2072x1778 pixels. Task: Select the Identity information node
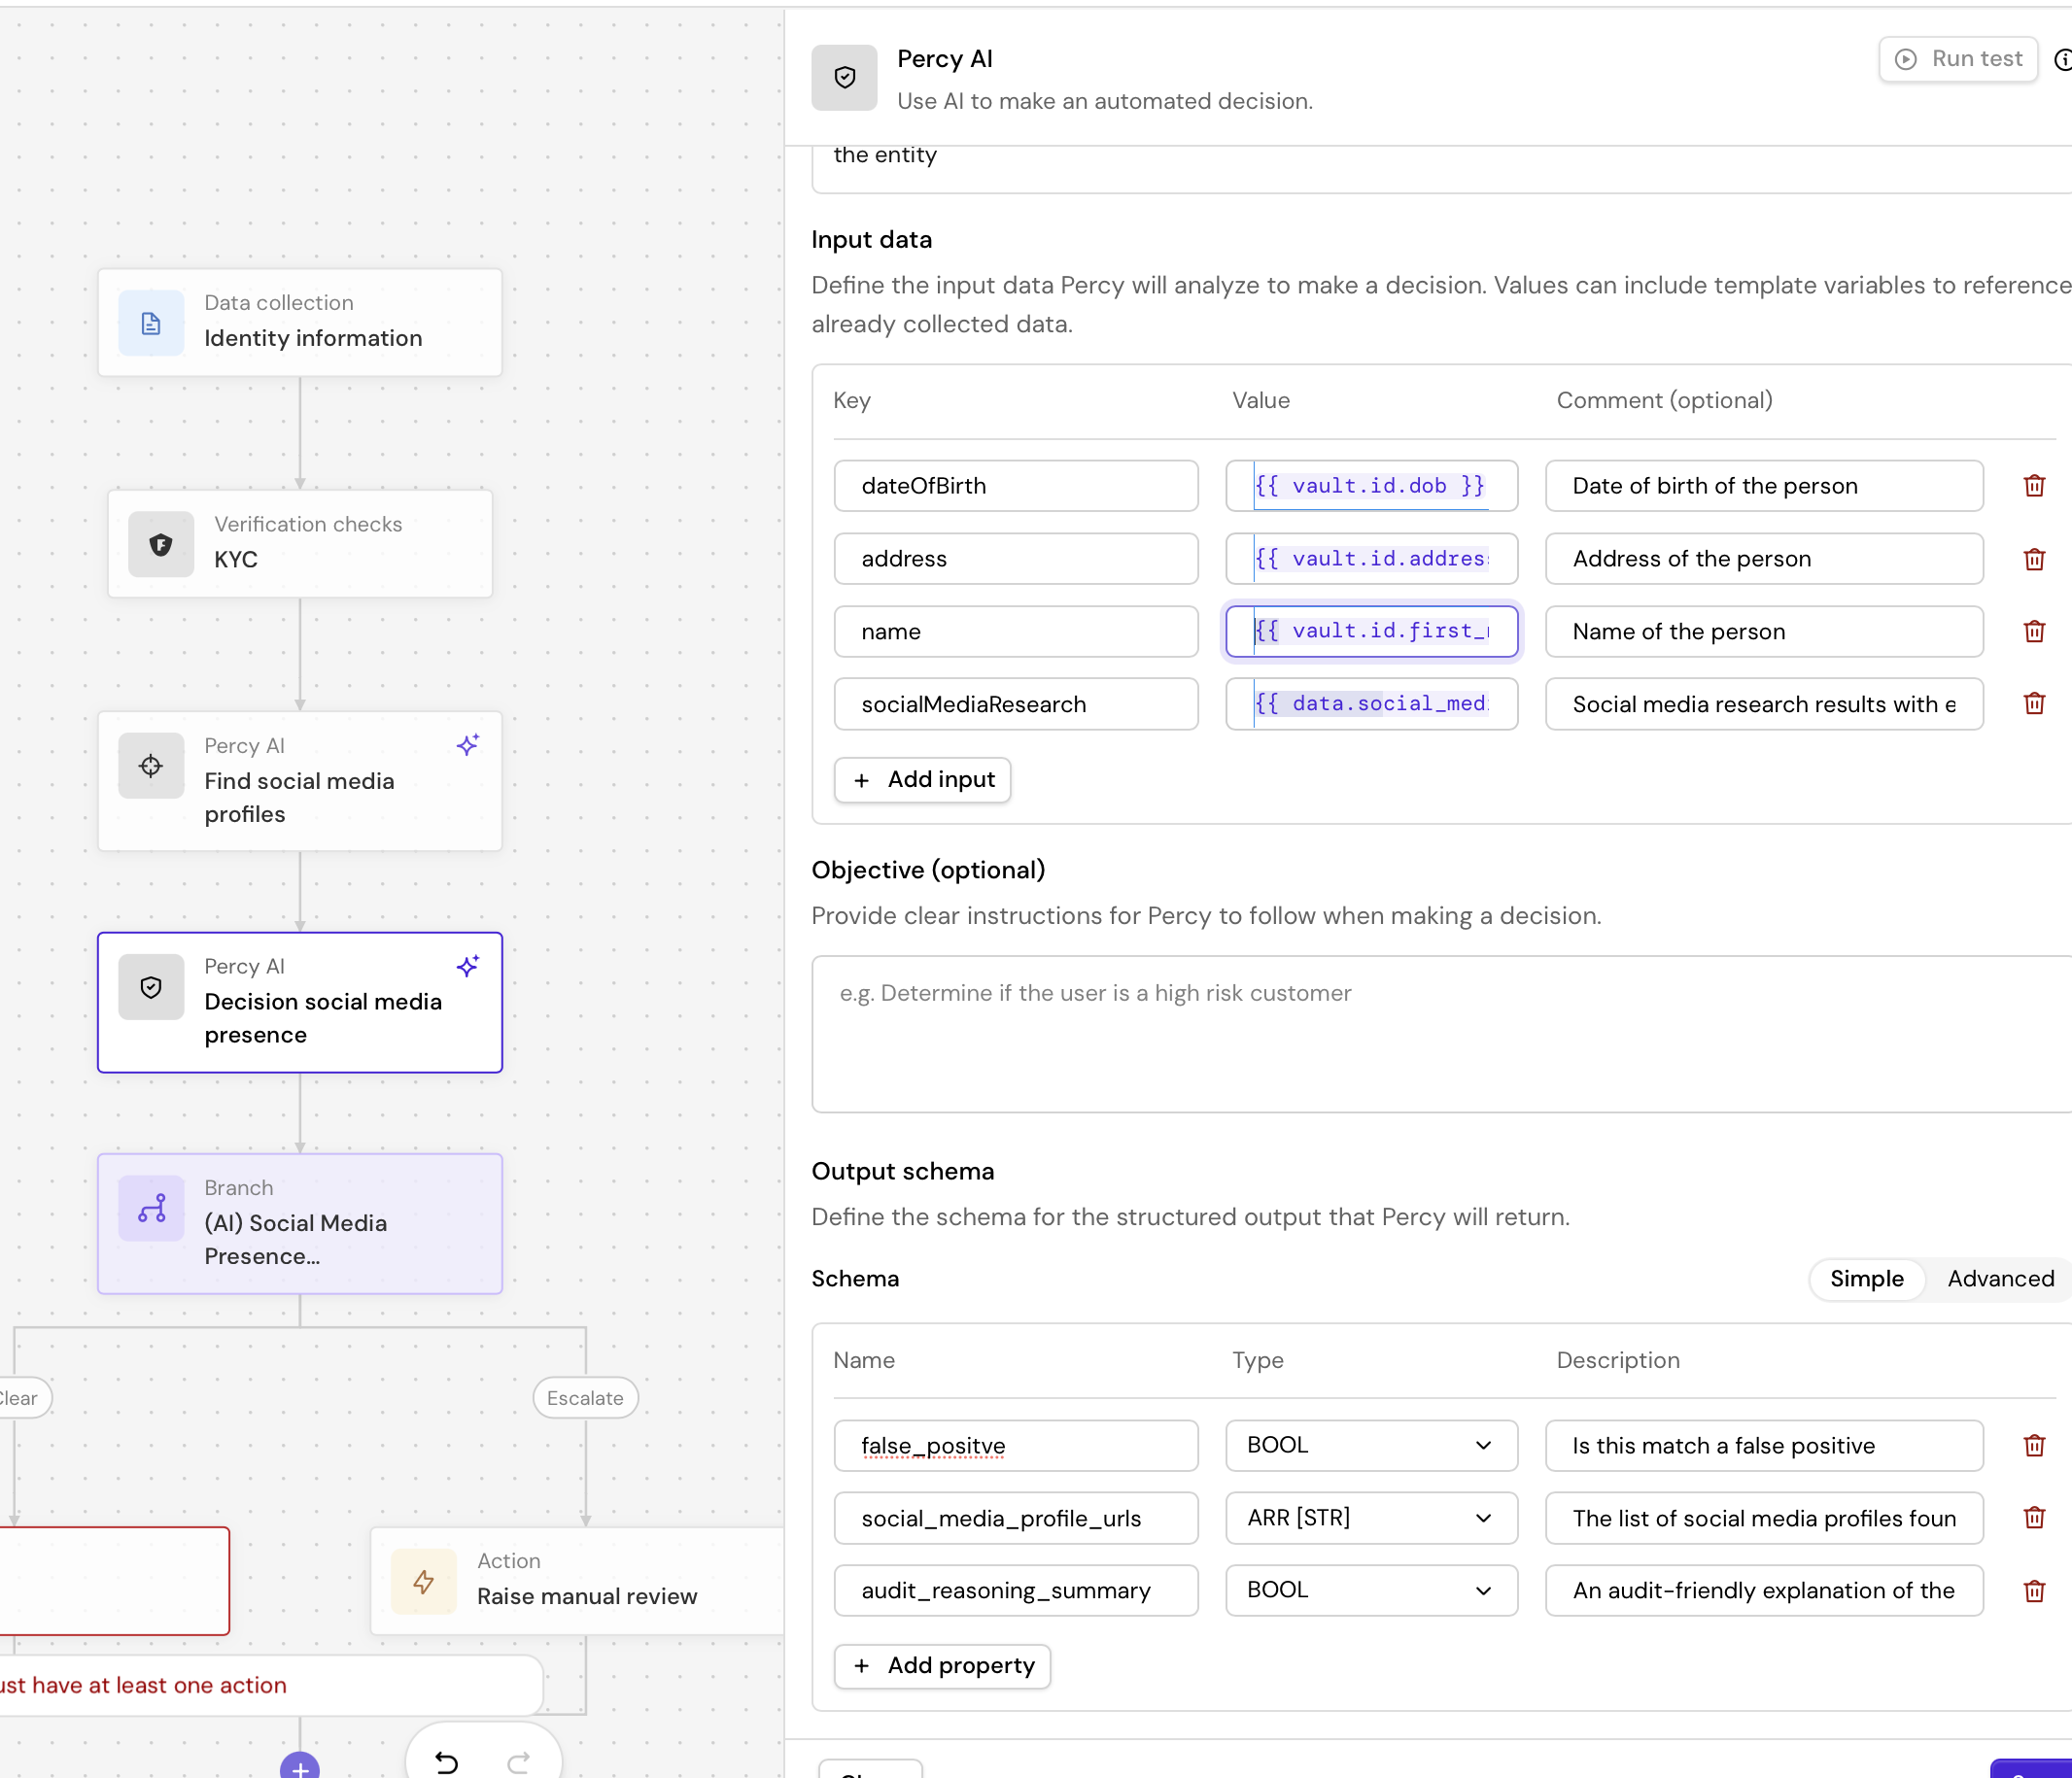(300, 322)
